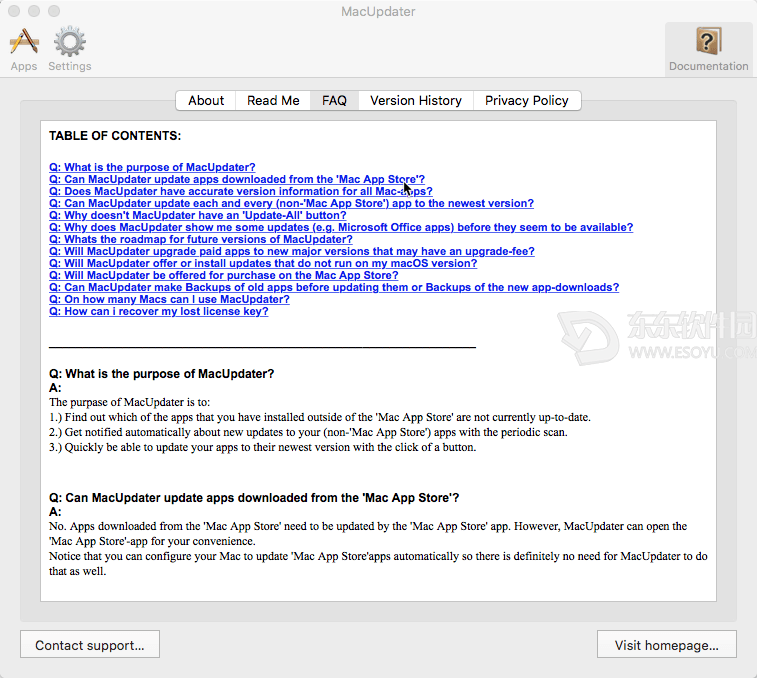
Task: Follow link 'What is the purpose of MacUpdater?'
Action: coord(152,167)
